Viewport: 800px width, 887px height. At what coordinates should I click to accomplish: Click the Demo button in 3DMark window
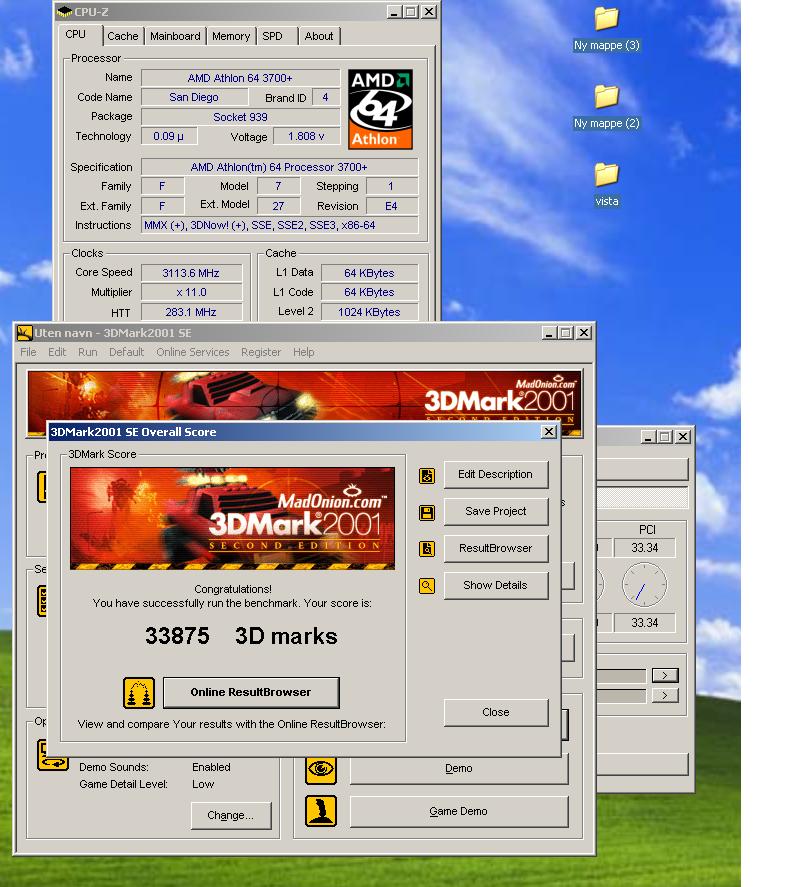click(x=459, y=769)
